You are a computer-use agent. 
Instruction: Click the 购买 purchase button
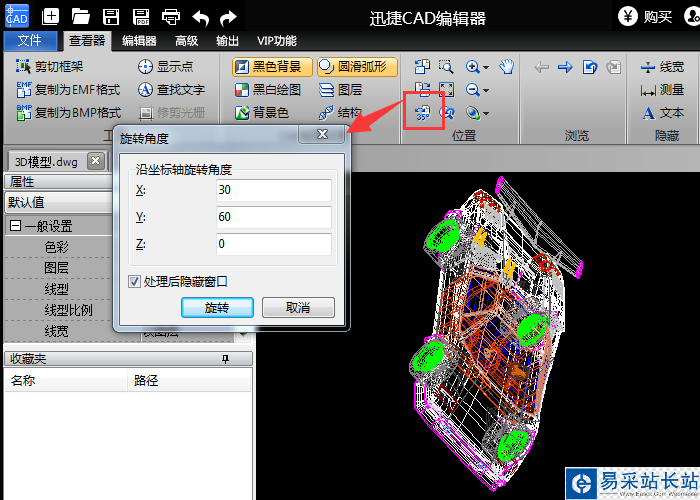click(x=645, y=17)
